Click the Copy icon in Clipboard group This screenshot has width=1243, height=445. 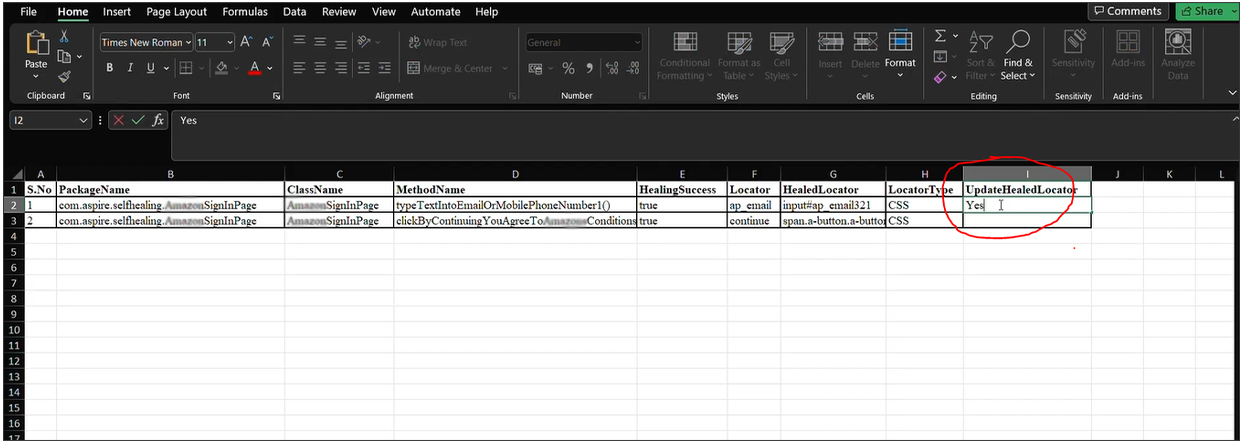point(64,57)
